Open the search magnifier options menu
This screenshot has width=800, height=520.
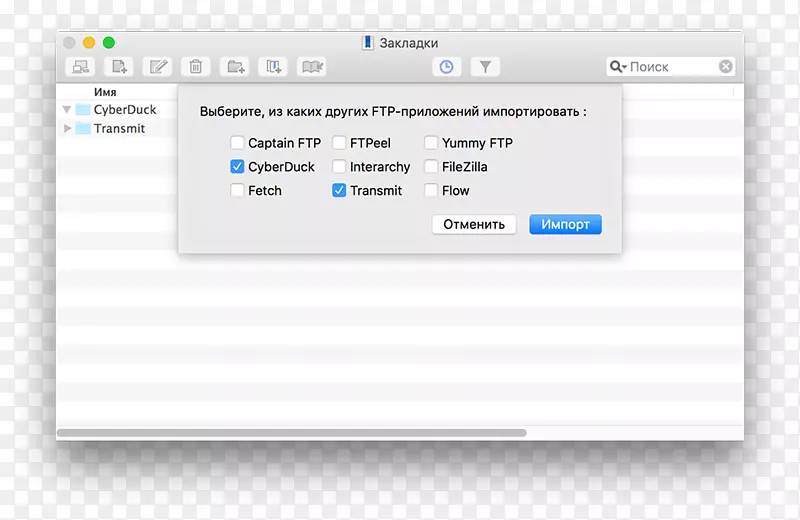click(618, 67)
